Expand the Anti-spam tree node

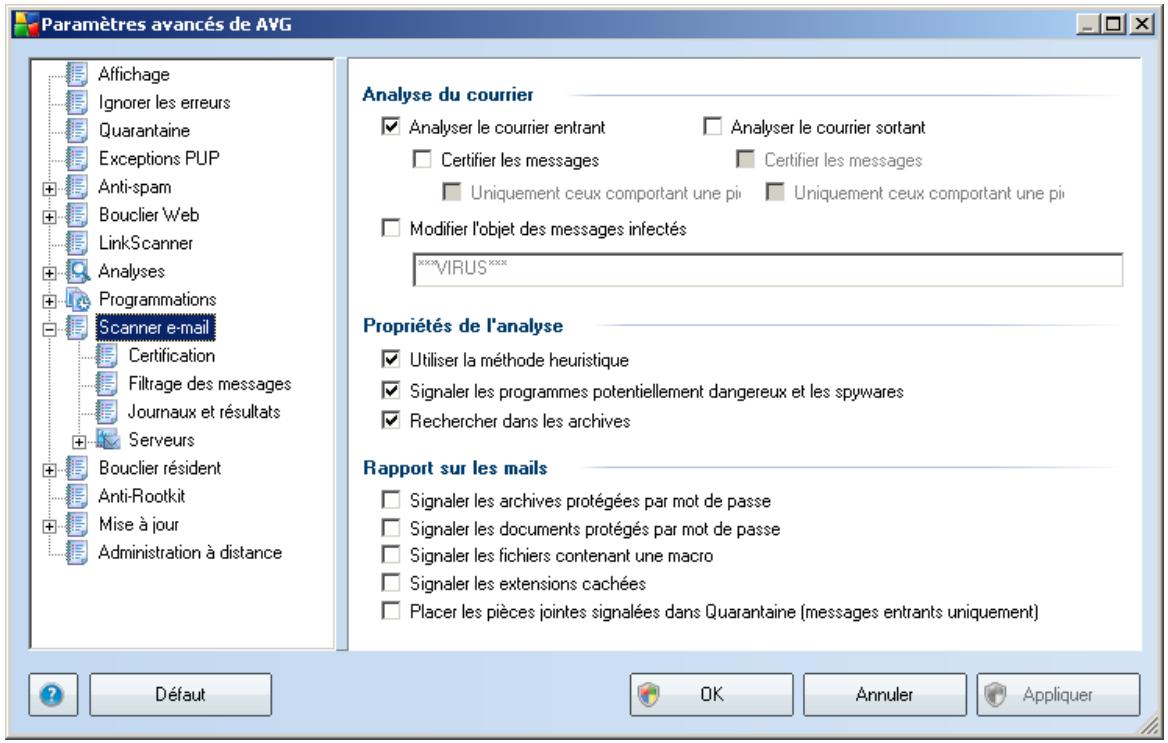(49, 189)
